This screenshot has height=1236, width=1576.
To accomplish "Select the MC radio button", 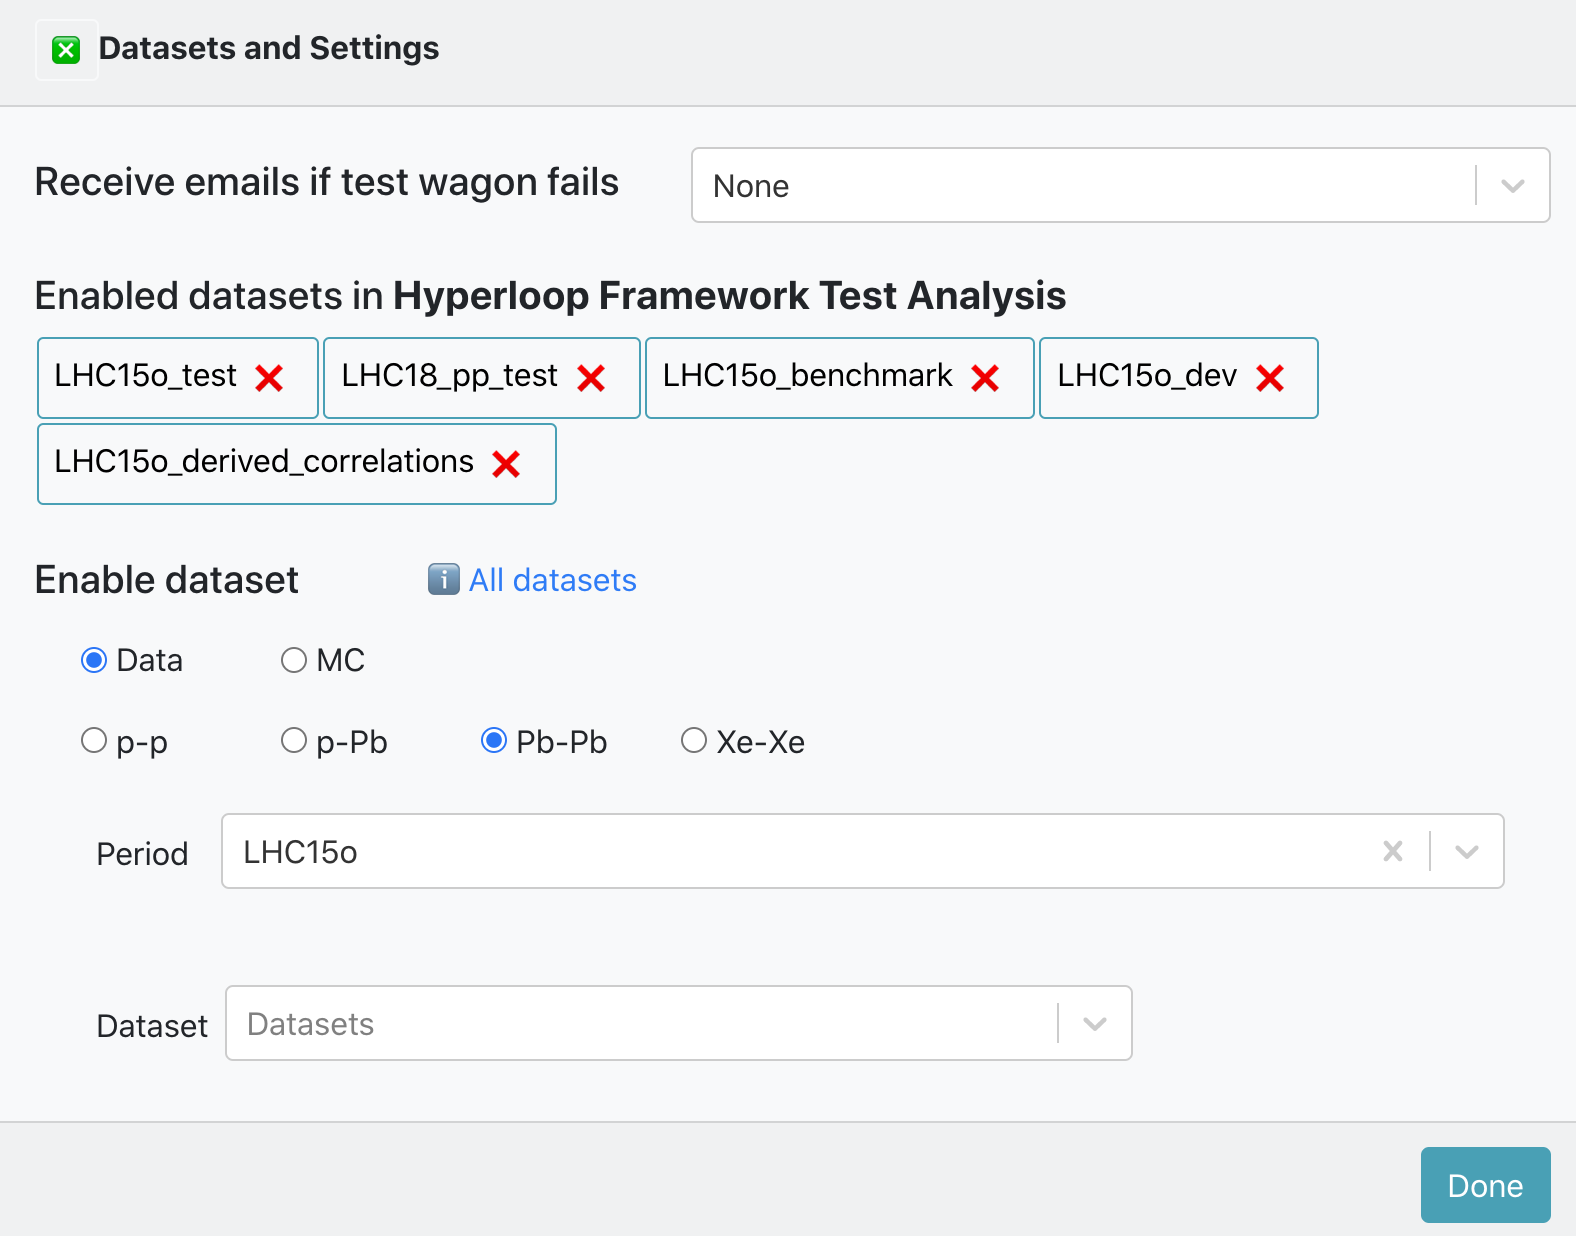I will (x=294, y=660).
